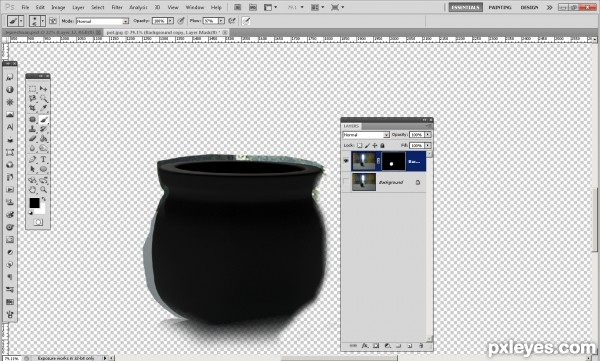
Task: Select the 3D Orbit camera tool
Action: pyautogui.click(x=43, y=180)
